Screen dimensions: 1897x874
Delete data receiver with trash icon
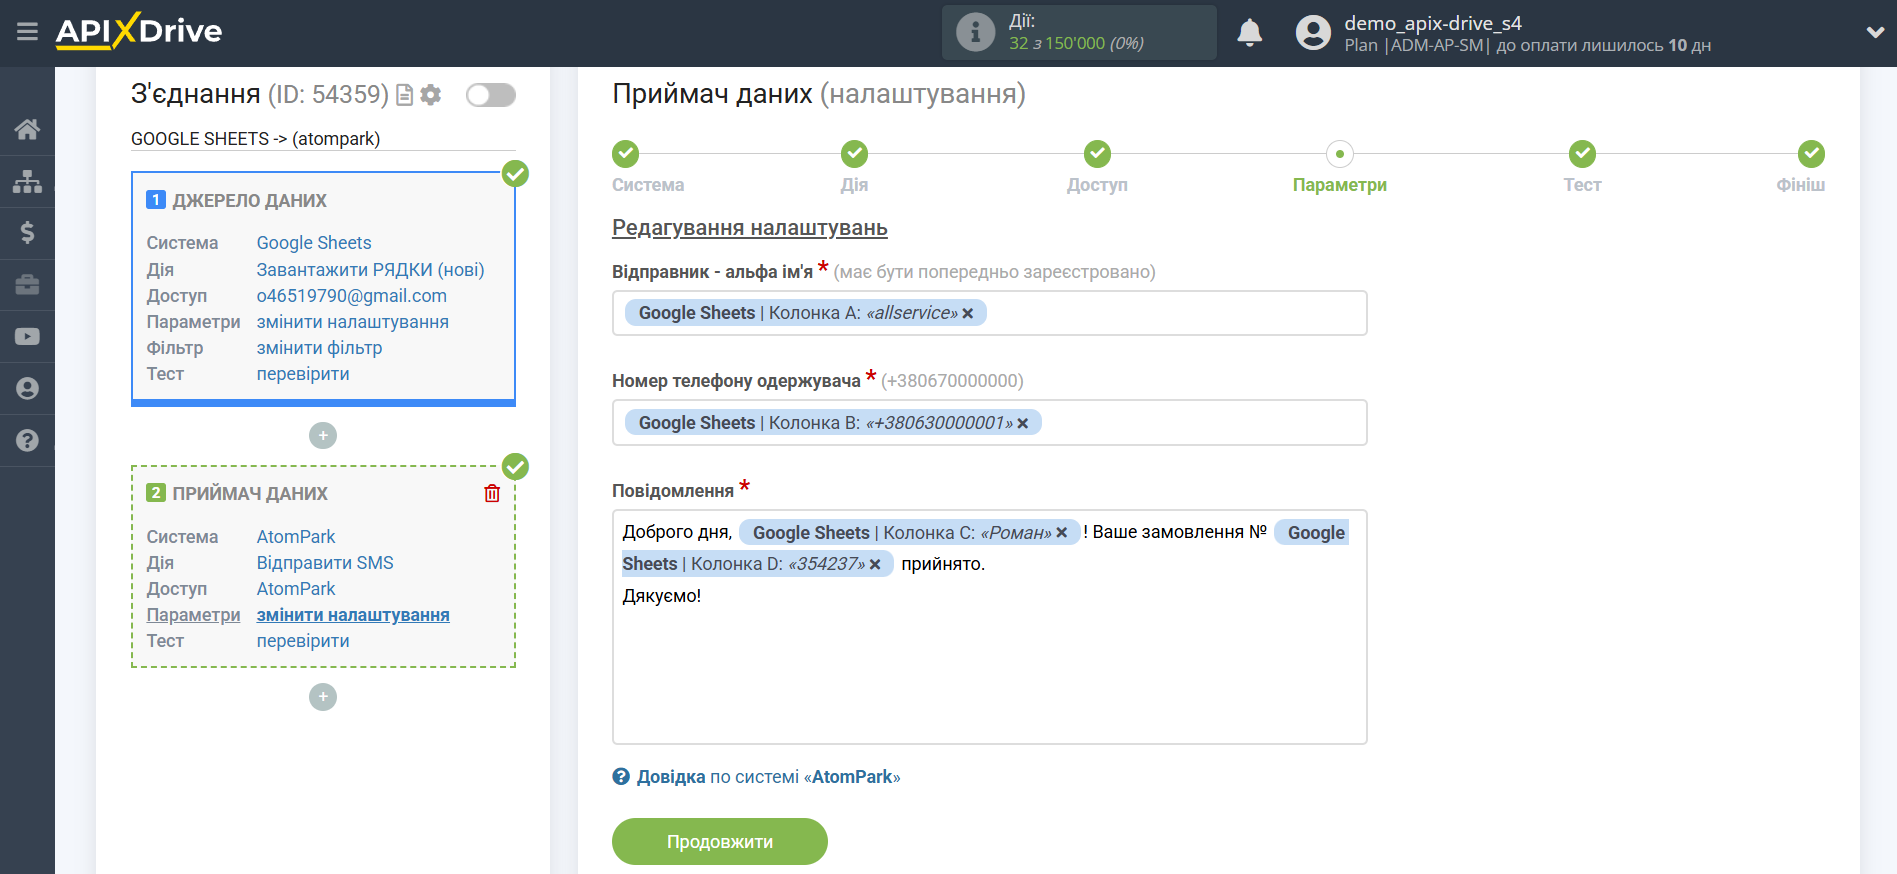tap(492, 493)
